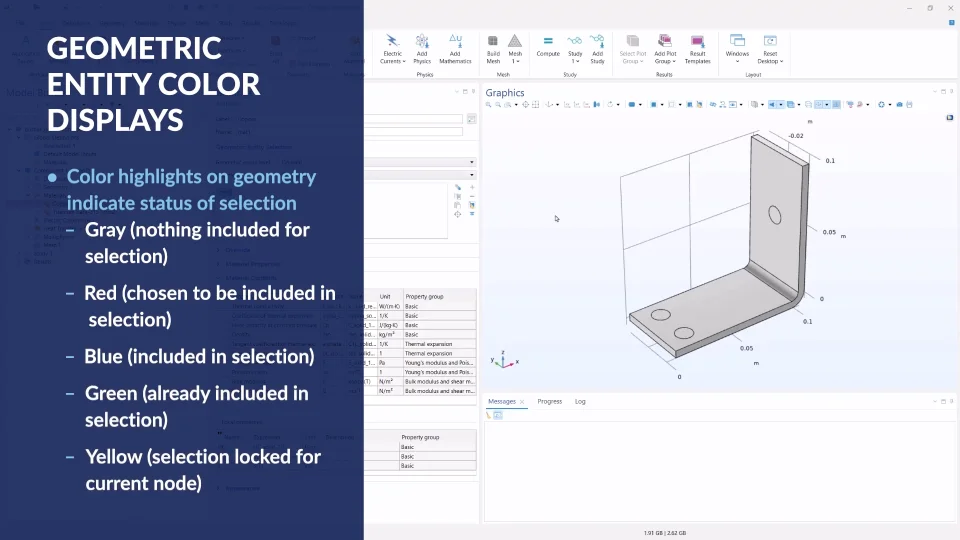Toggle the blue solid square select button
The width and height of the screenshot is (960, 540).
click(653, 105)
